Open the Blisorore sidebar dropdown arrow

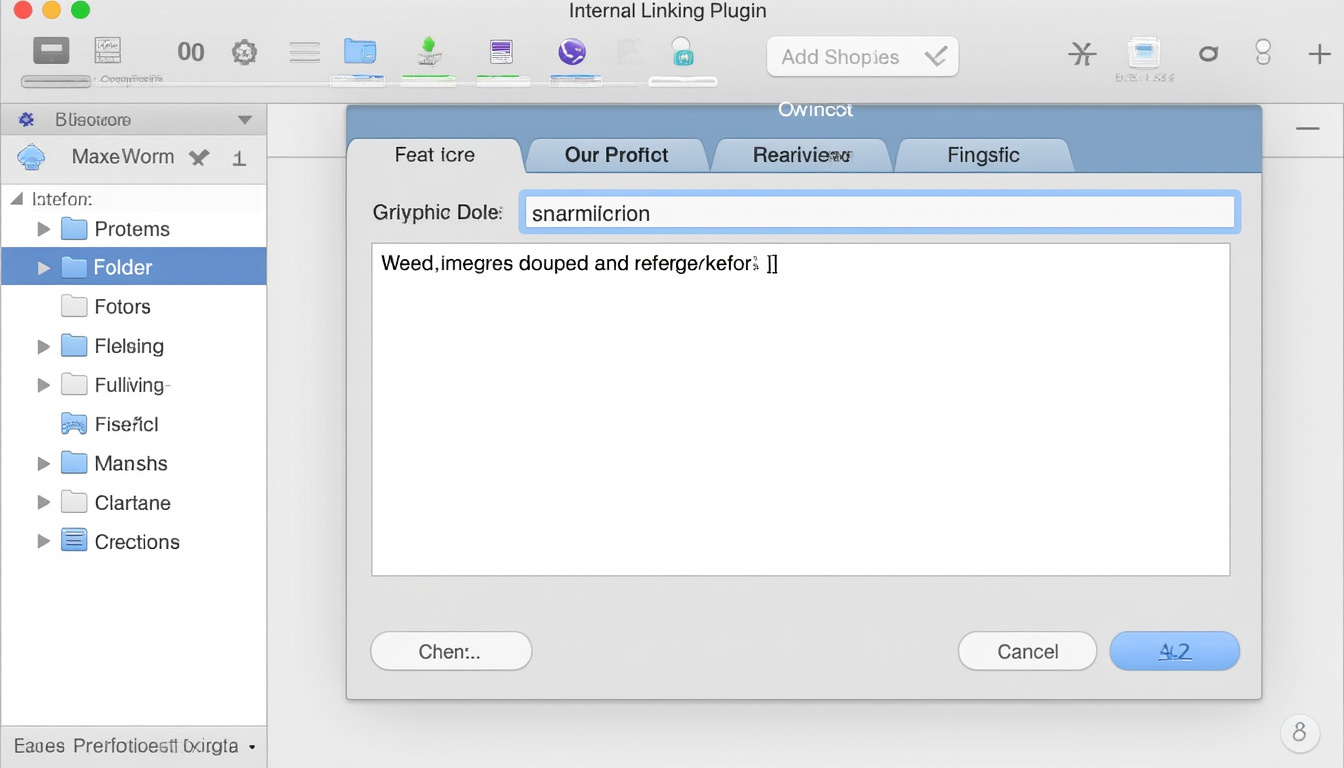[x=245, y=120]
